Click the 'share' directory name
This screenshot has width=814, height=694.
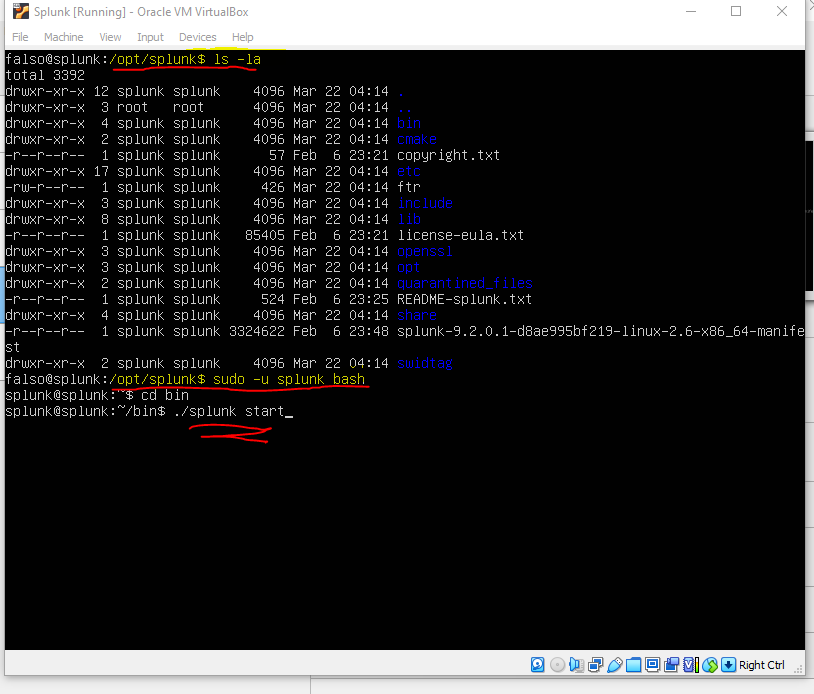(x=416, y=315)
